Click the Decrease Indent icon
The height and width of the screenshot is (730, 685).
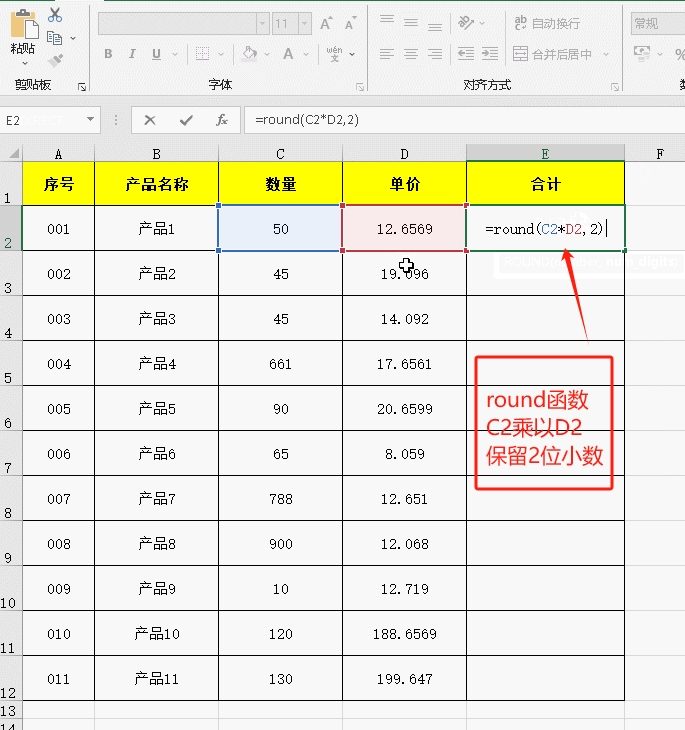466,54
